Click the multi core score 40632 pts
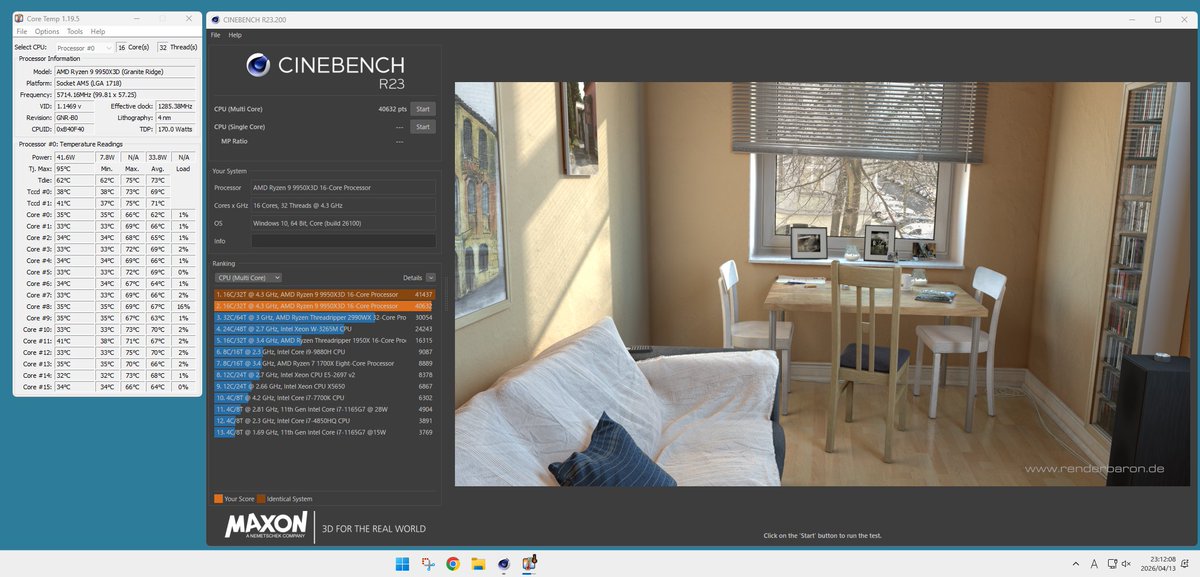This screenshot has height=577, width=1200. (x=392, y=109)
